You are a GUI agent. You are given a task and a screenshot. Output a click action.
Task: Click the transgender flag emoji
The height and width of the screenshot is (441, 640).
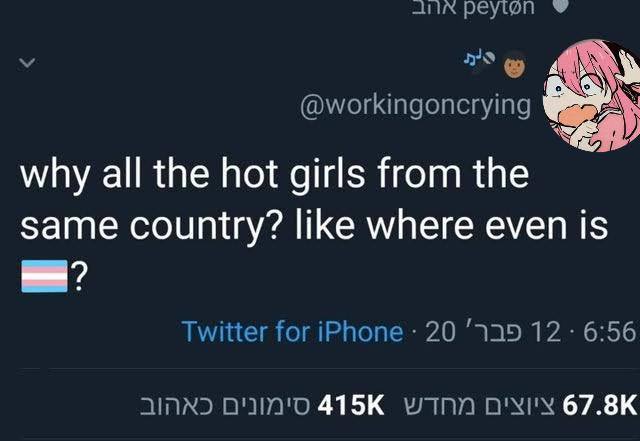[x=42, y=274]
